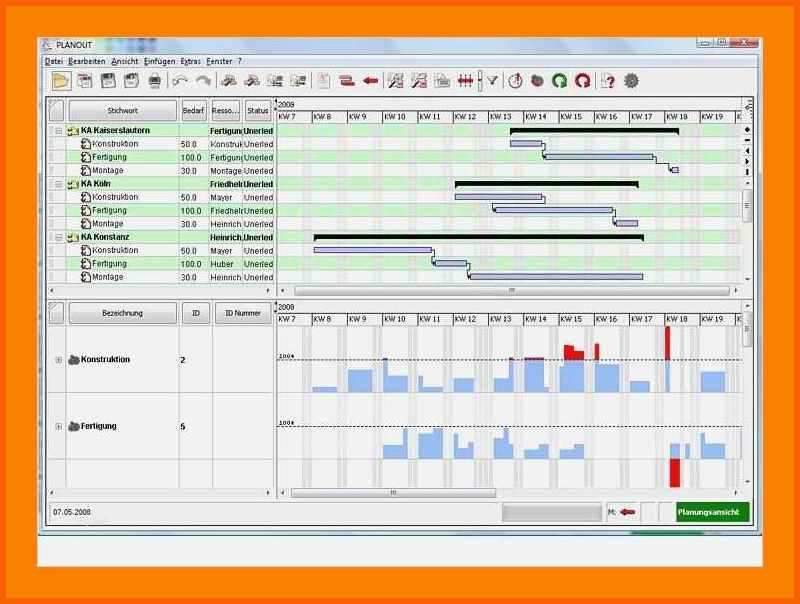Click the second floppy disk Save-as icon
This screenshot has height=604, width=800.
pos(132,81)
